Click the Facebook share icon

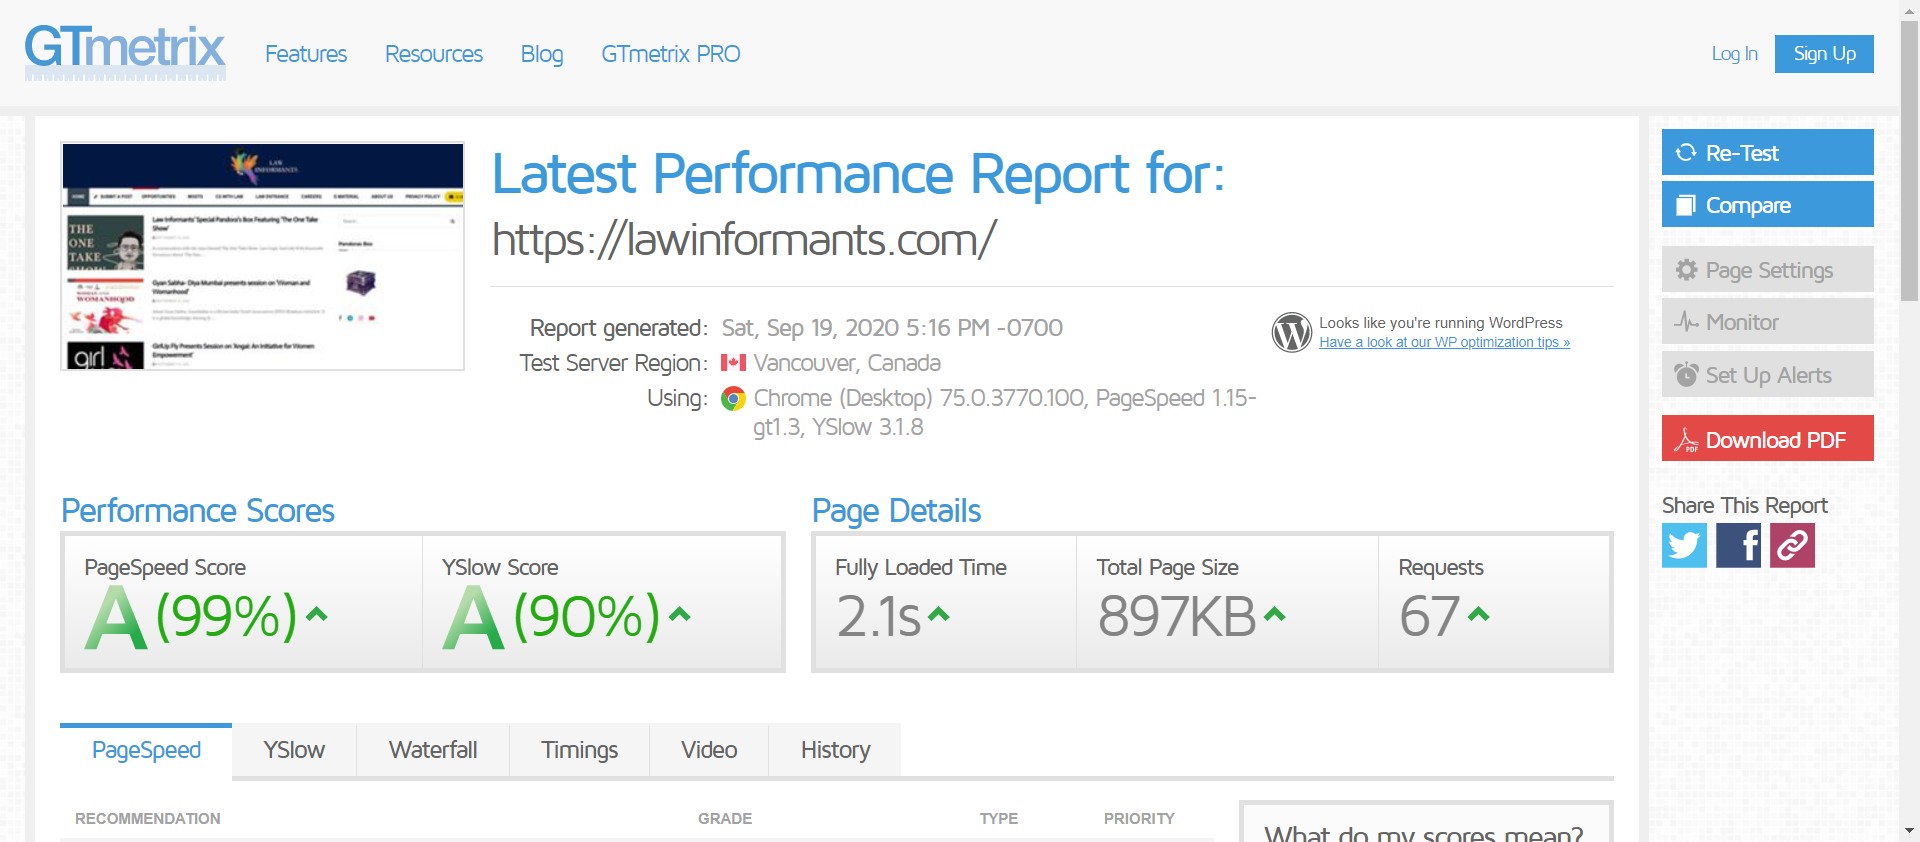tap(1738, 546)
